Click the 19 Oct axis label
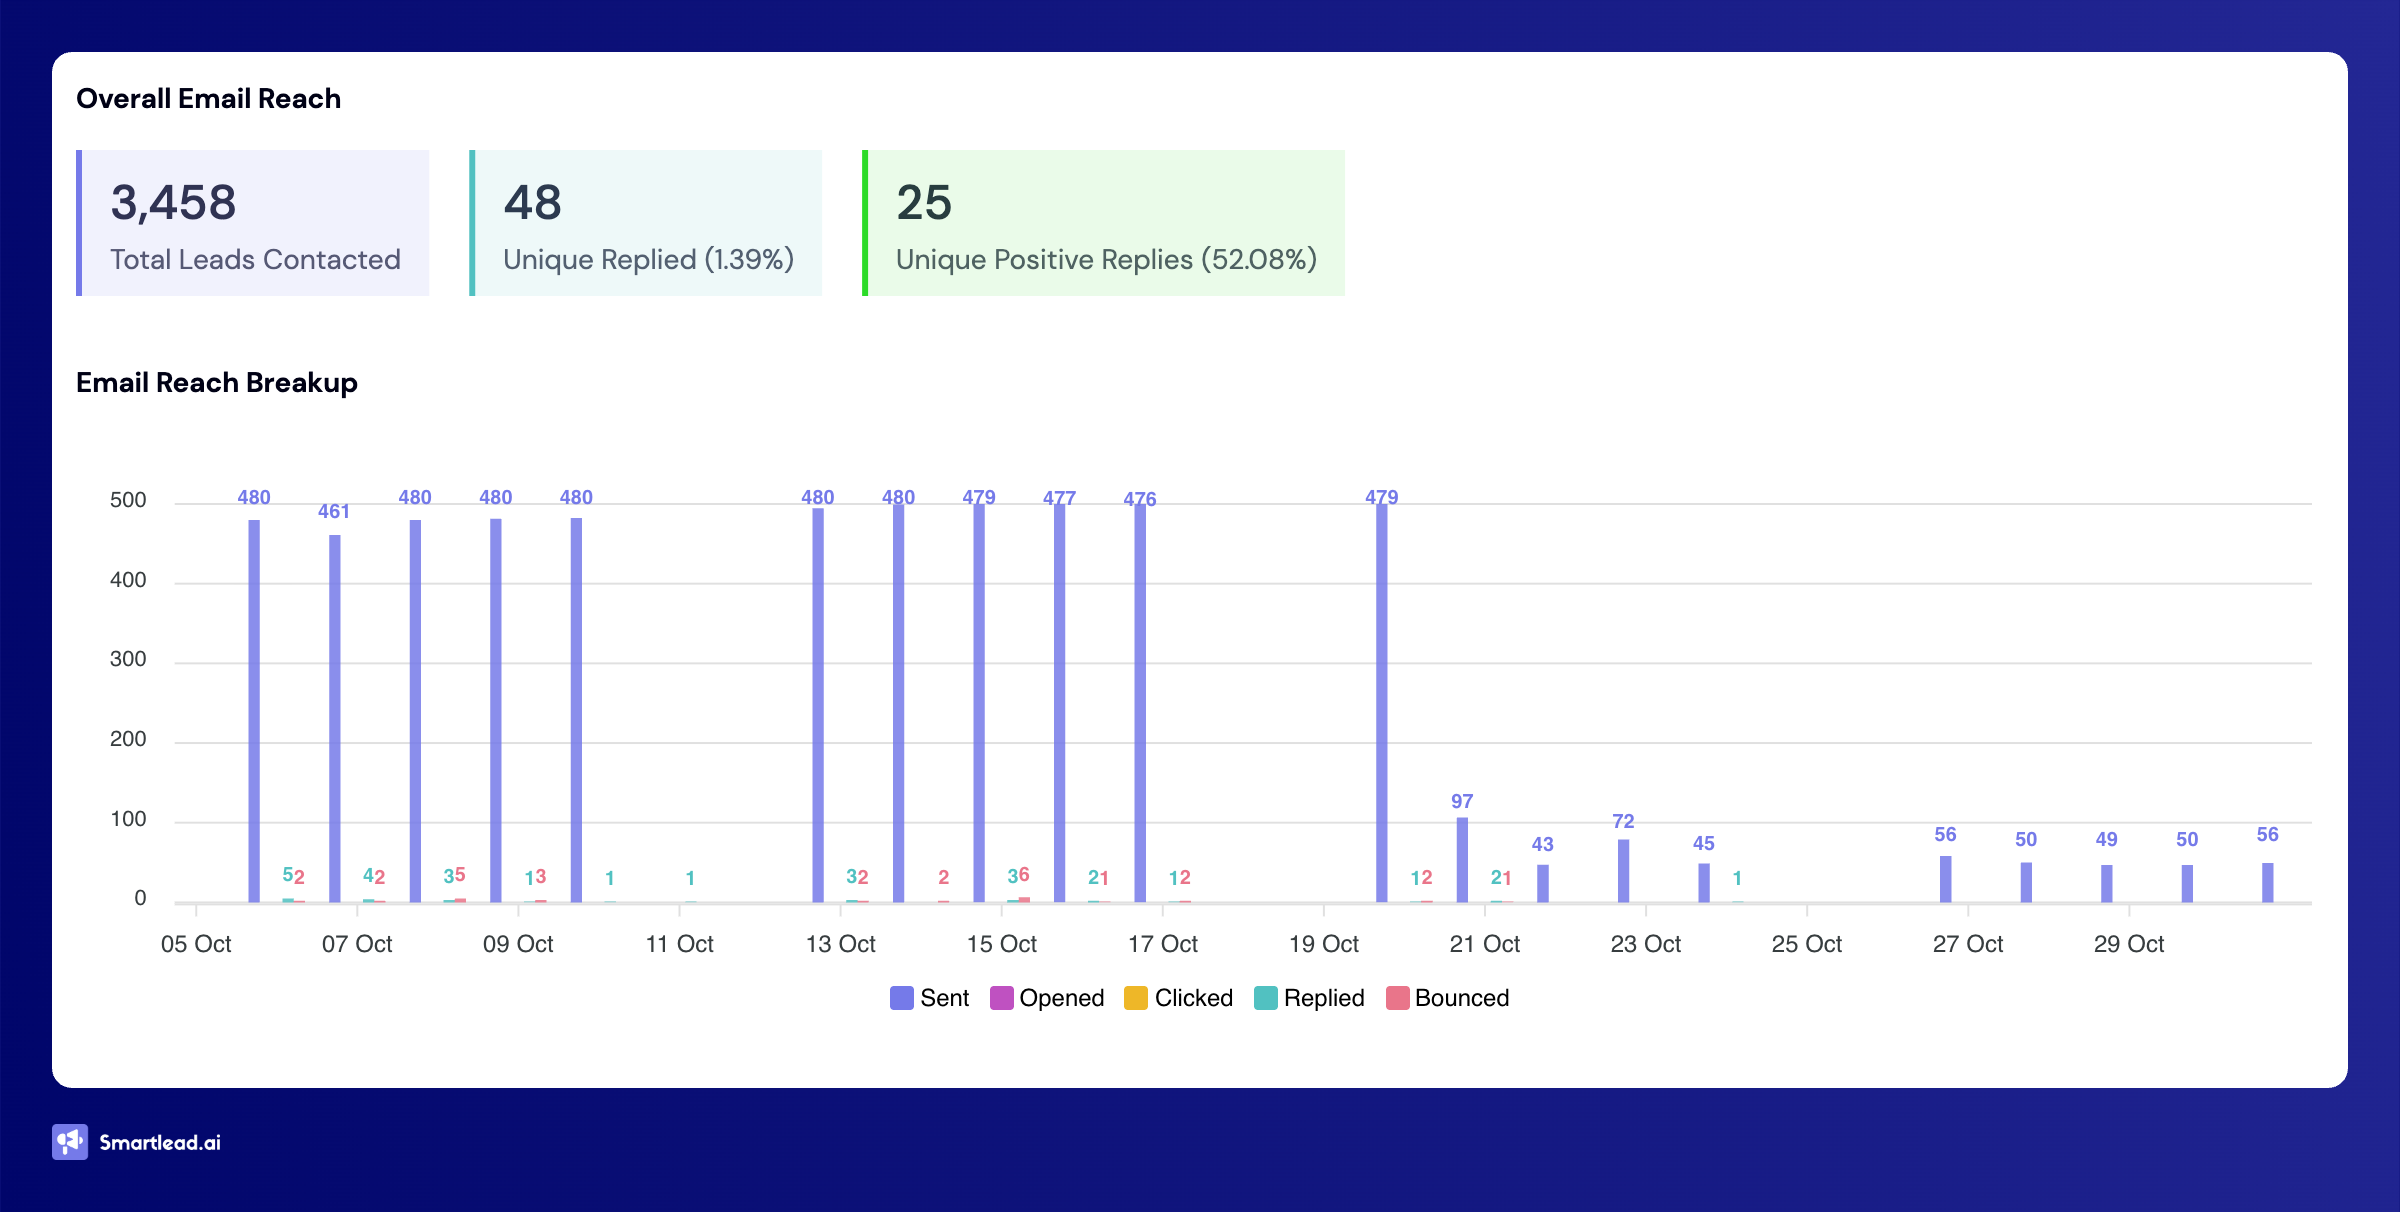 click(x=1323, y=944)
